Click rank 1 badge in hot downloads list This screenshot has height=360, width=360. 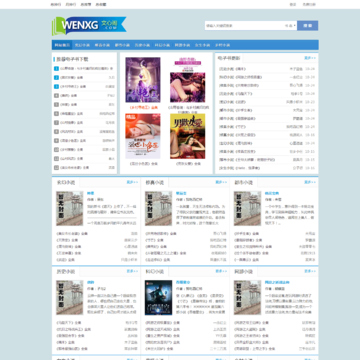(x=56, y=68)
